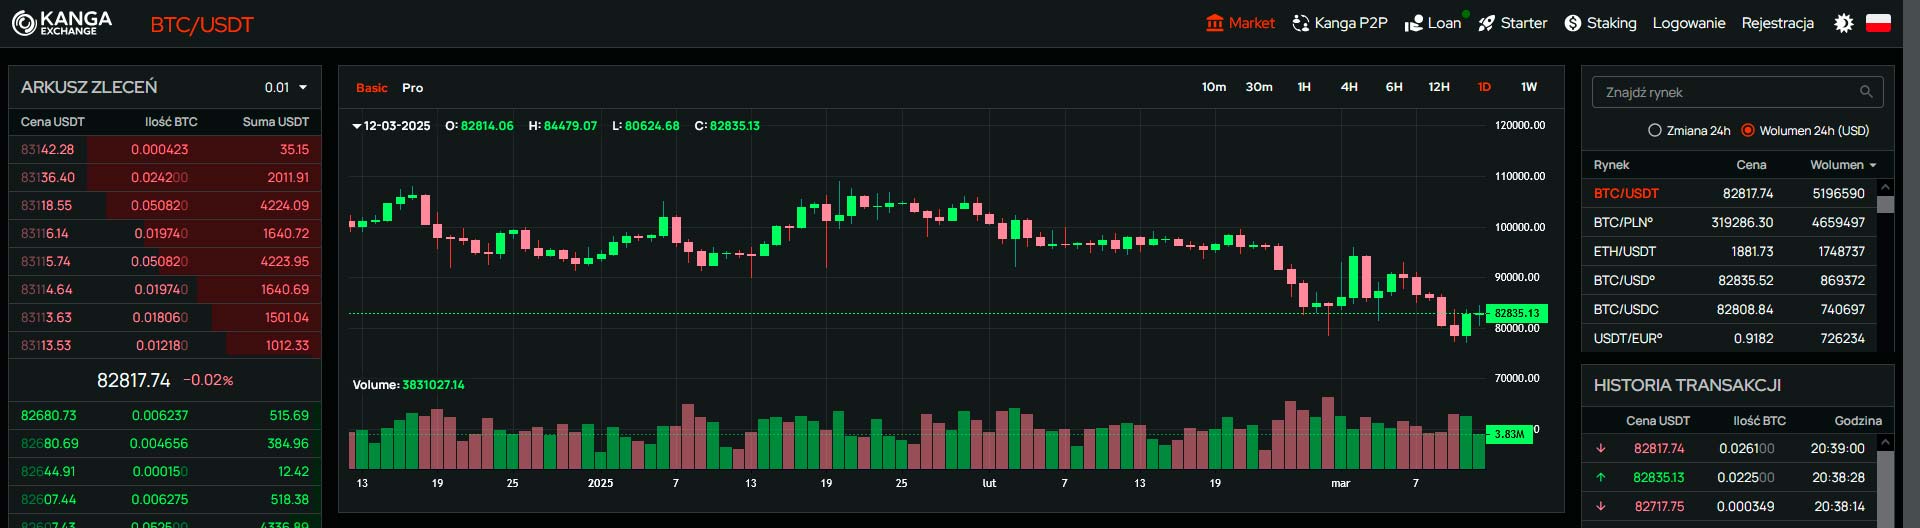Open language selector Polish flag
Screen dimensions: 1920x528
pos(1878,23)
